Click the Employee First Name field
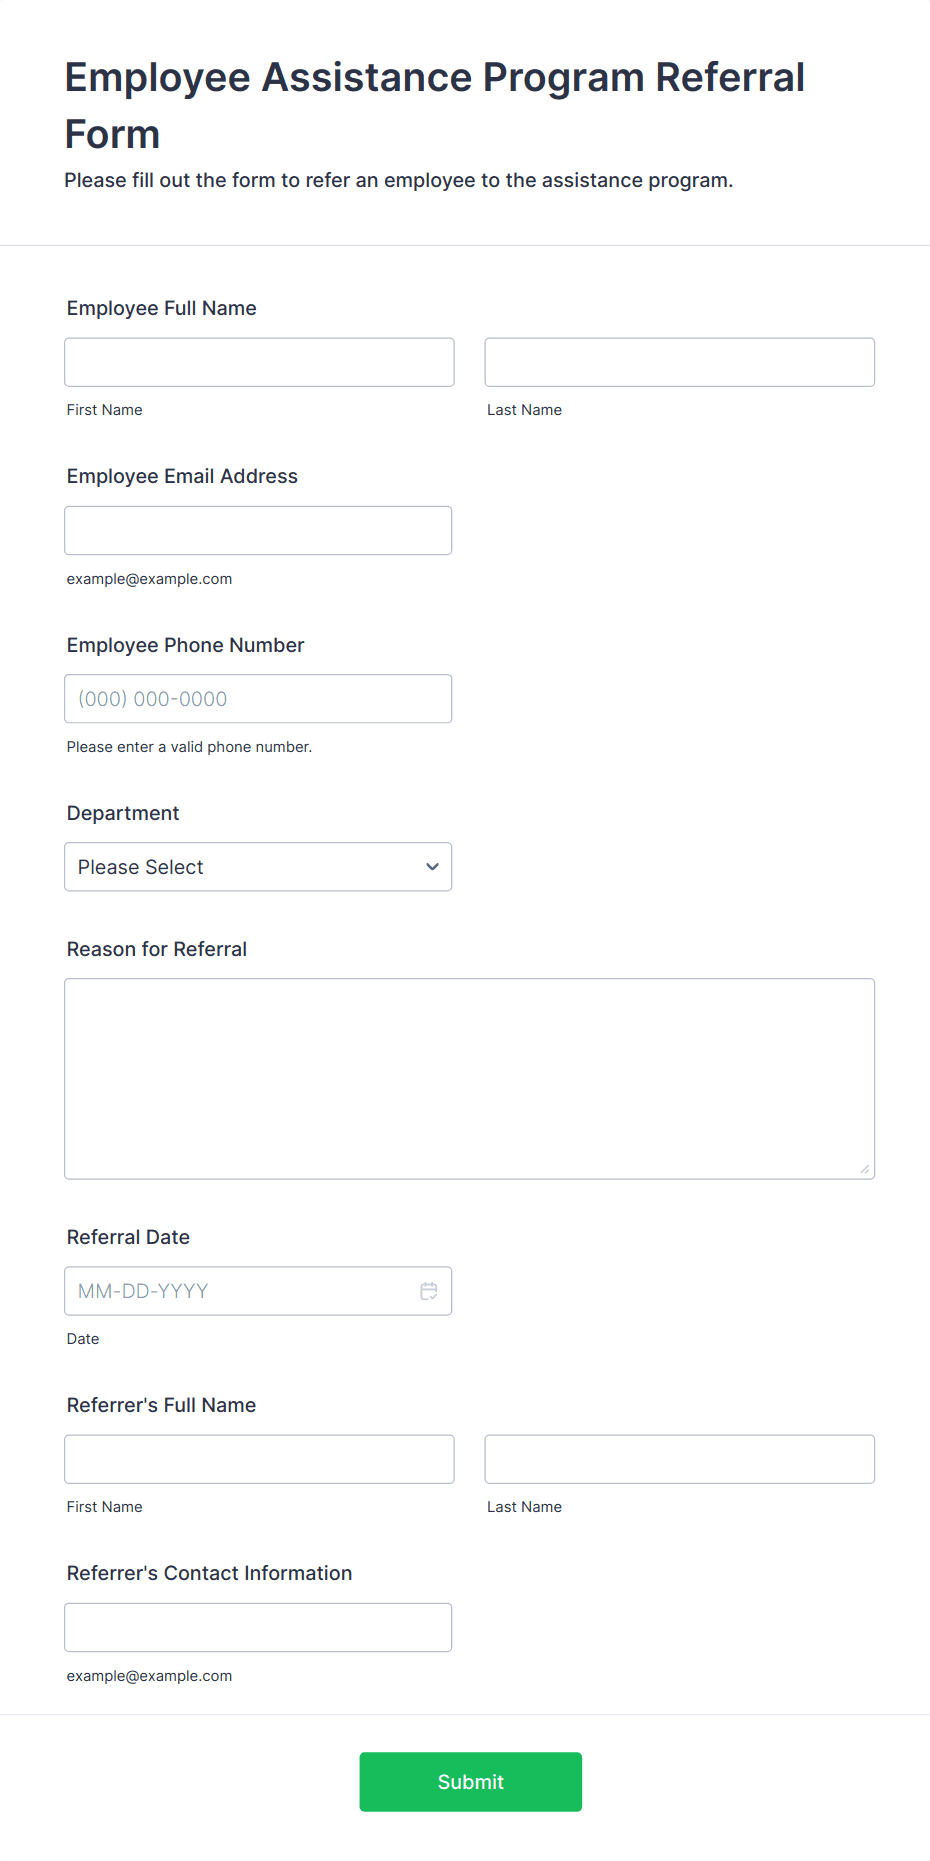Viewport: 930px width, 1861px height. click(x=259, y=362)
